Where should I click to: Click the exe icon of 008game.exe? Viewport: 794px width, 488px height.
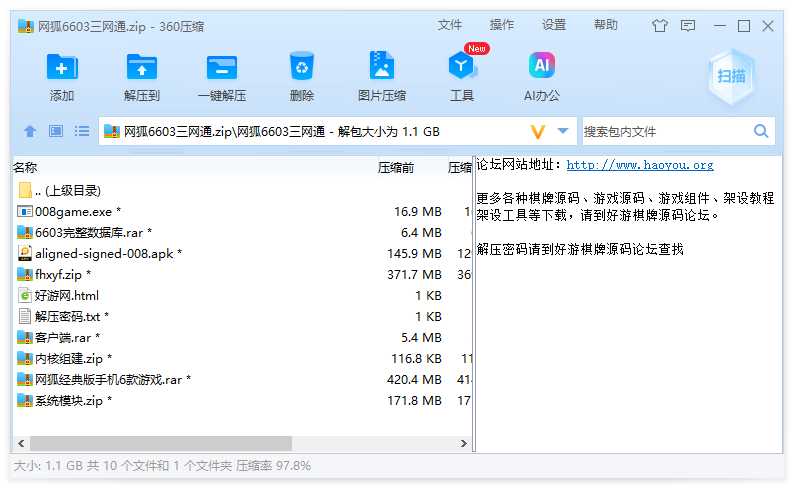point(25,211)
